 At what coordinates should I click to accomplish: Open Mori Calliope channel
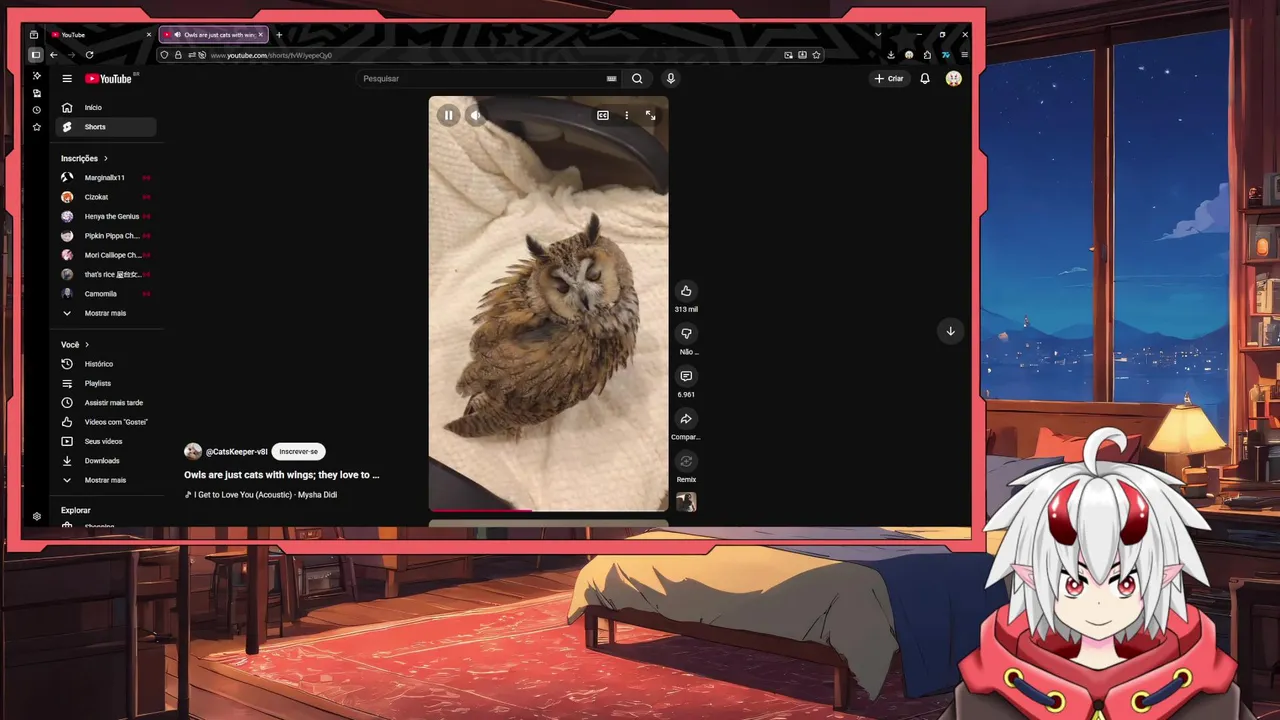point(106,255)
